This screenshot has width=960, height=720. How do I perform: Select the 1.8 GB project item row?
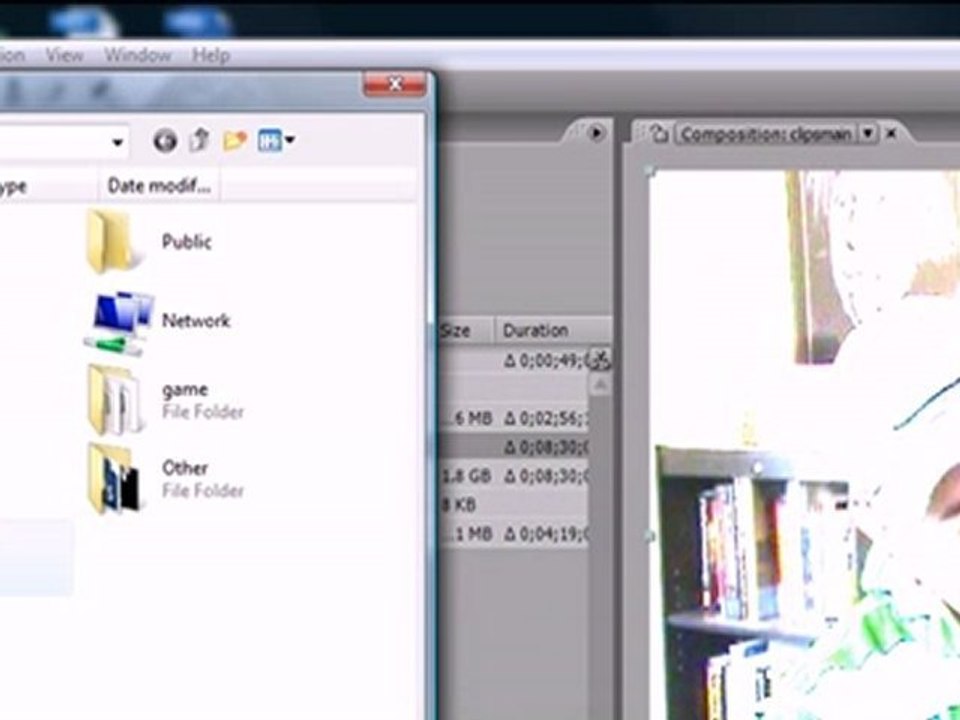tap(513, 476)
